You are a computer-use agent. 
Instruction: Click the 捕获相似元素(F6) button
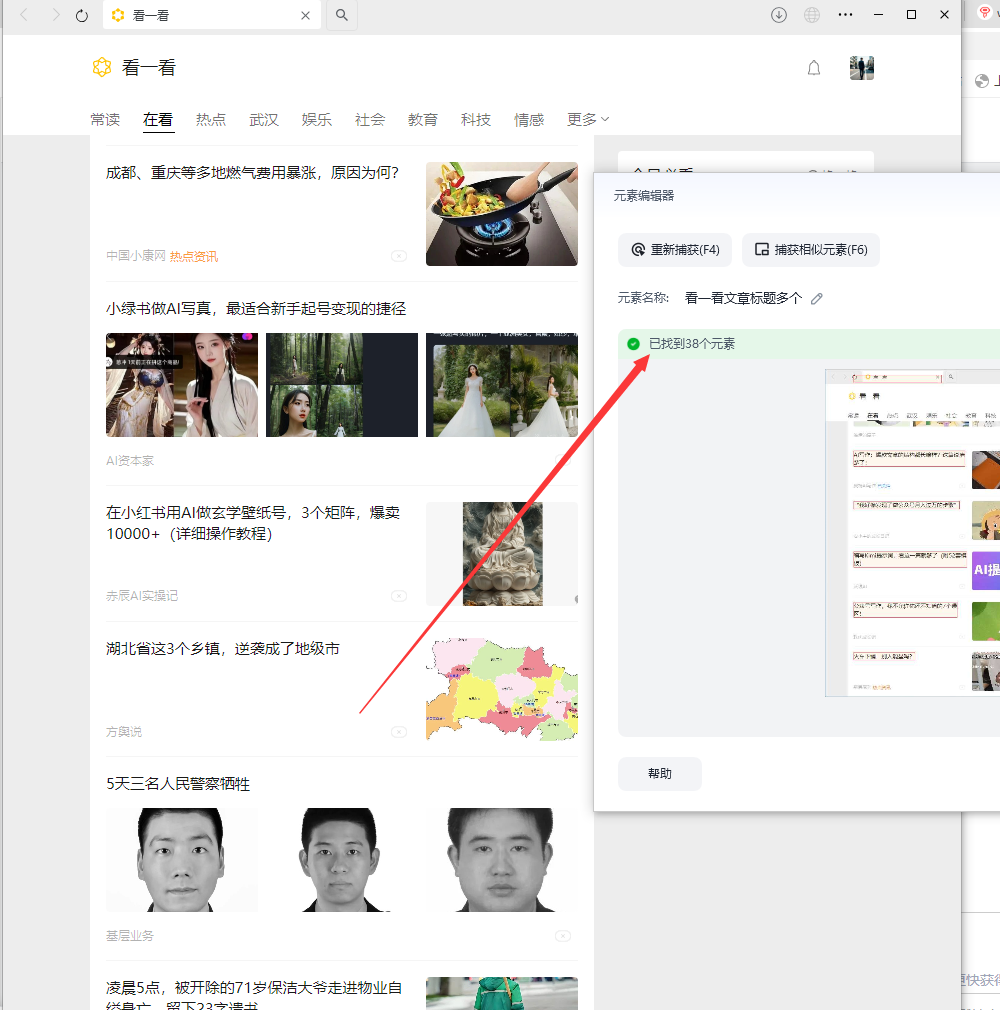point(811,250)
